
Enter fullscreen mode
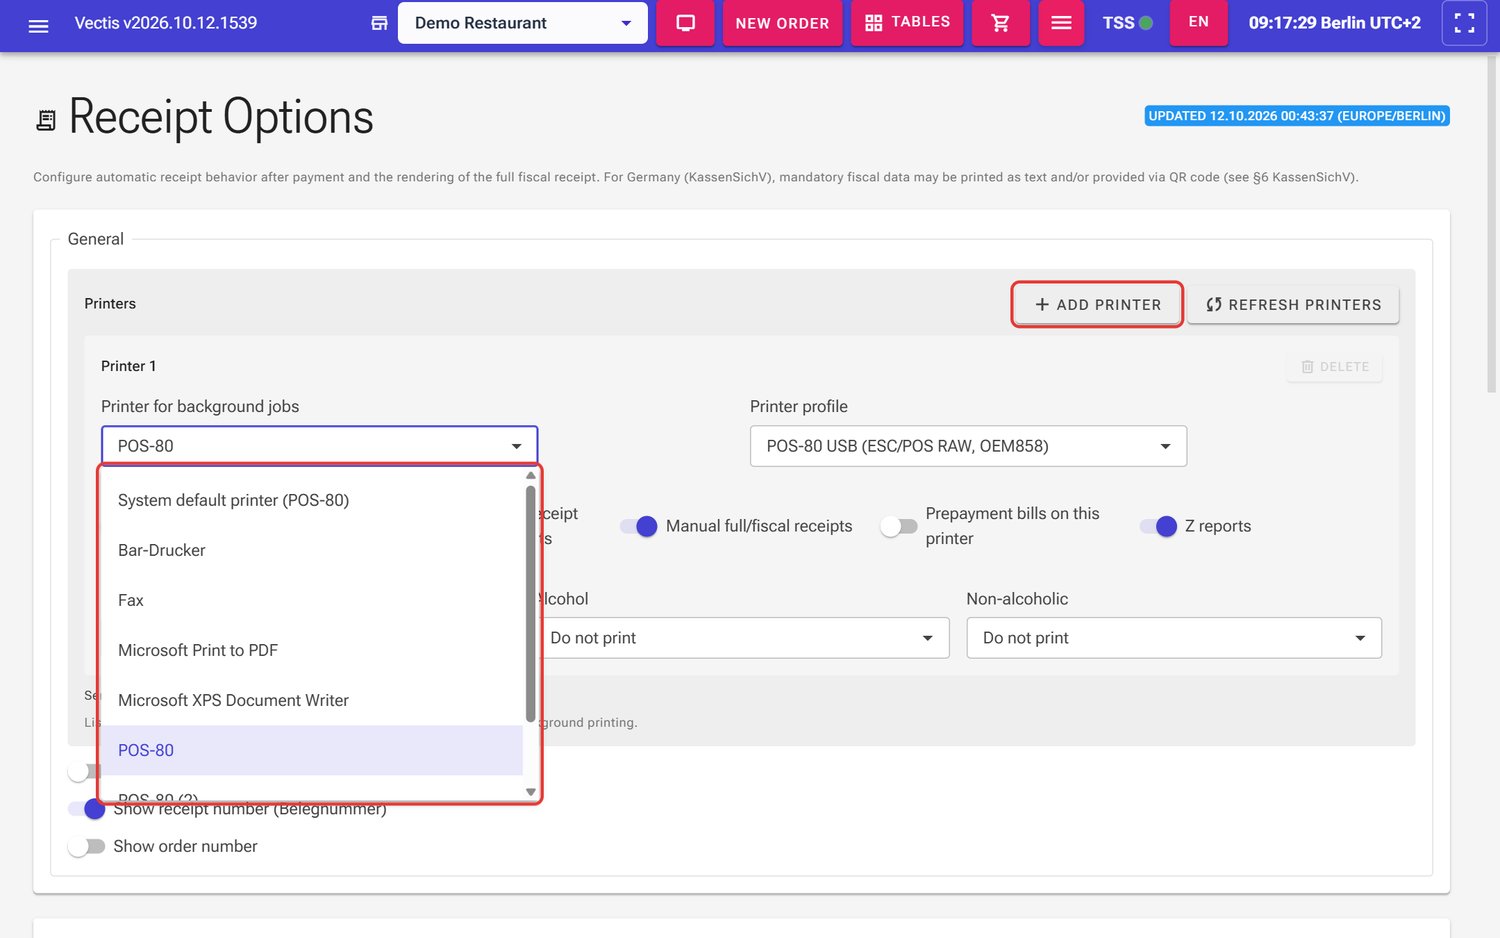click(1464, 23)
